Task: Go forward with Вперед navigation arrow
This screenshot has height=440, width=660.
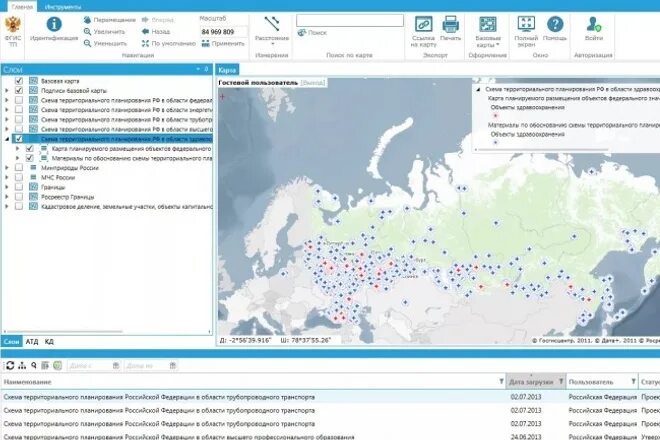Action: [158, 20]
